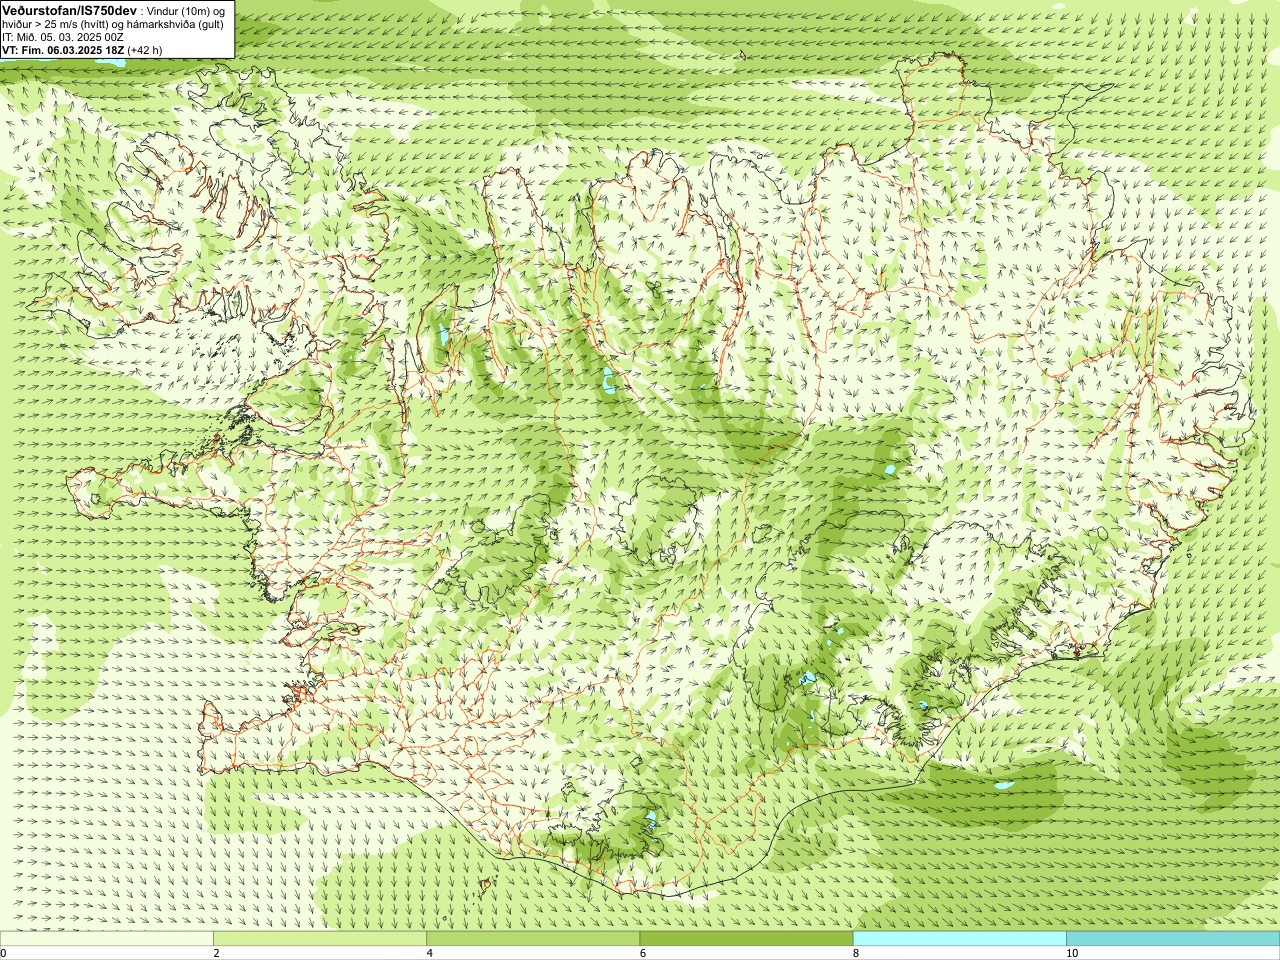Click the legend scale label "4"
The height and width of the screenshot is (960, 1280).
tap(430, 953)
